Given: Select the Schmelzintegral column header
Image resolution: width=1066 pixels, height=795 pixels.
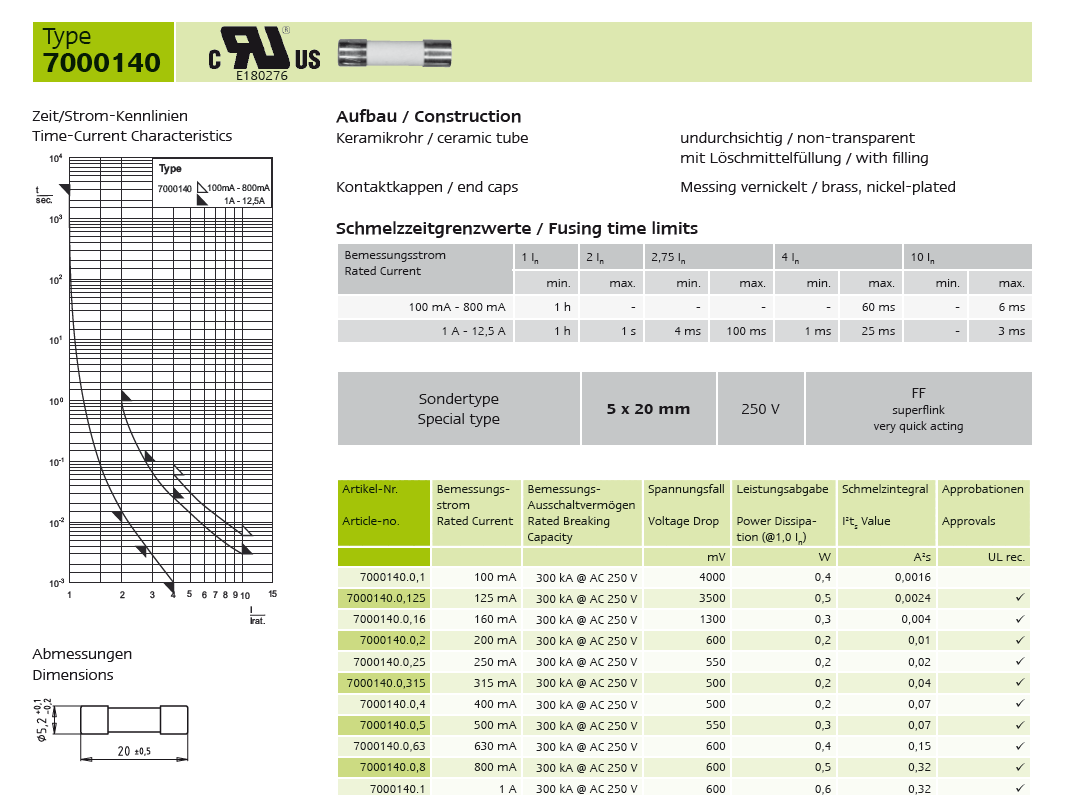Looking at the screenshot, I should [886, 513].
